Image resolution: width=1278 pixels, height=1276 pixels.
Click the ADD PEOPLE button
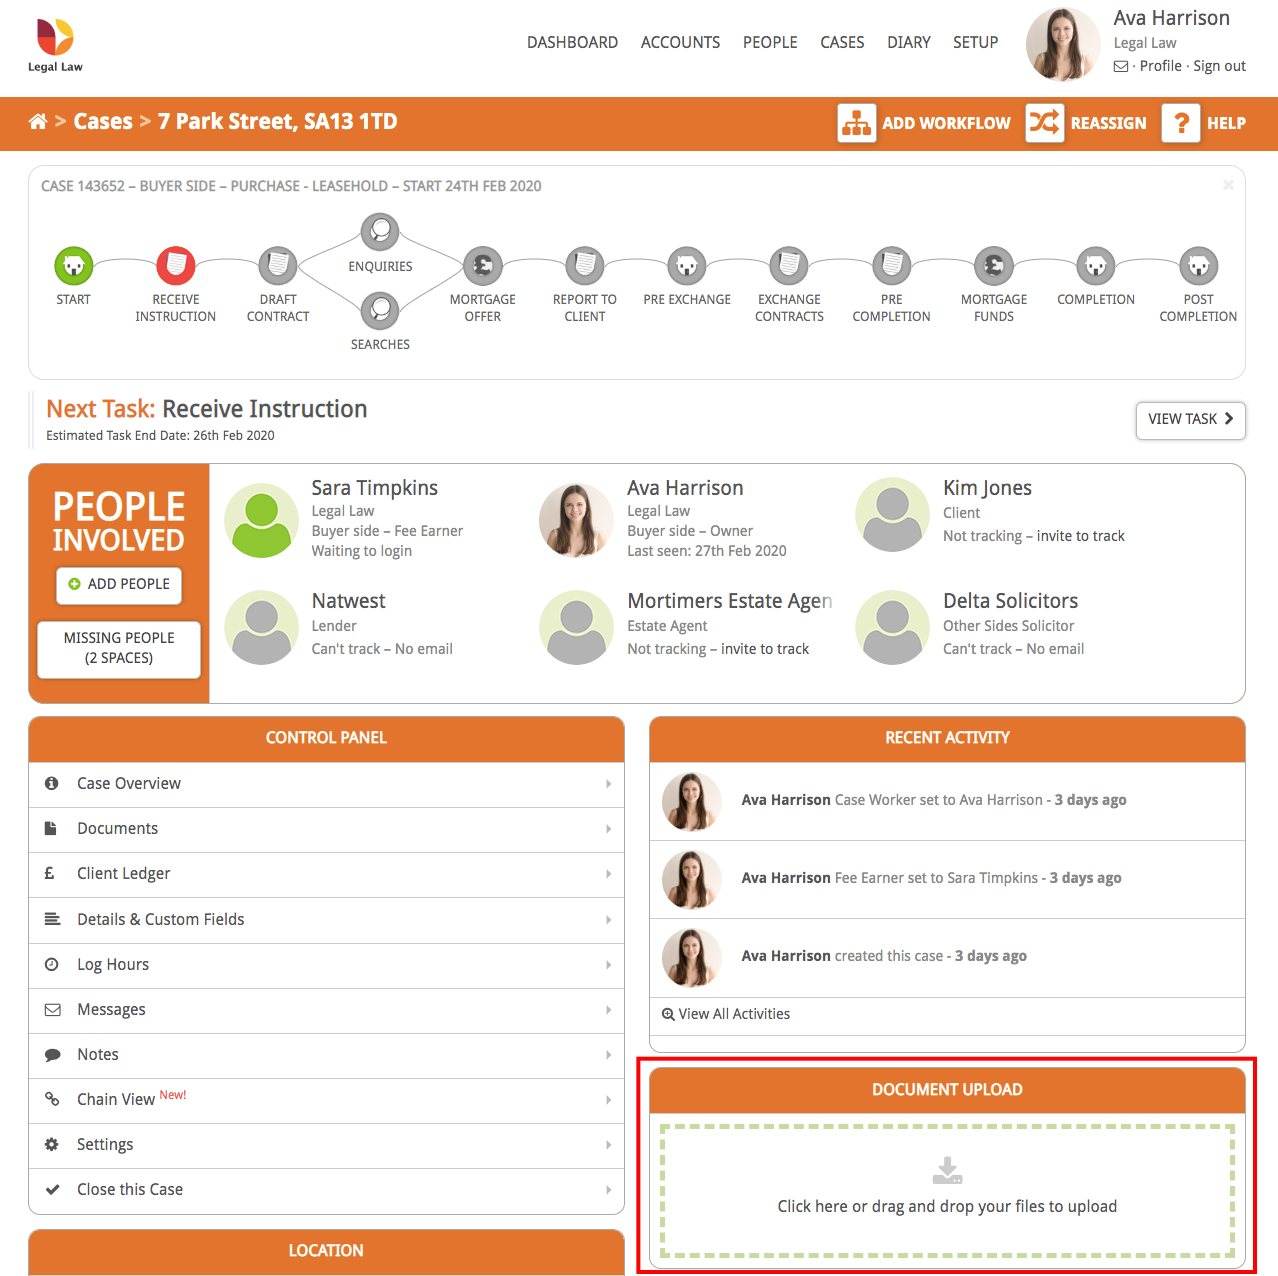tap(118, 585)
